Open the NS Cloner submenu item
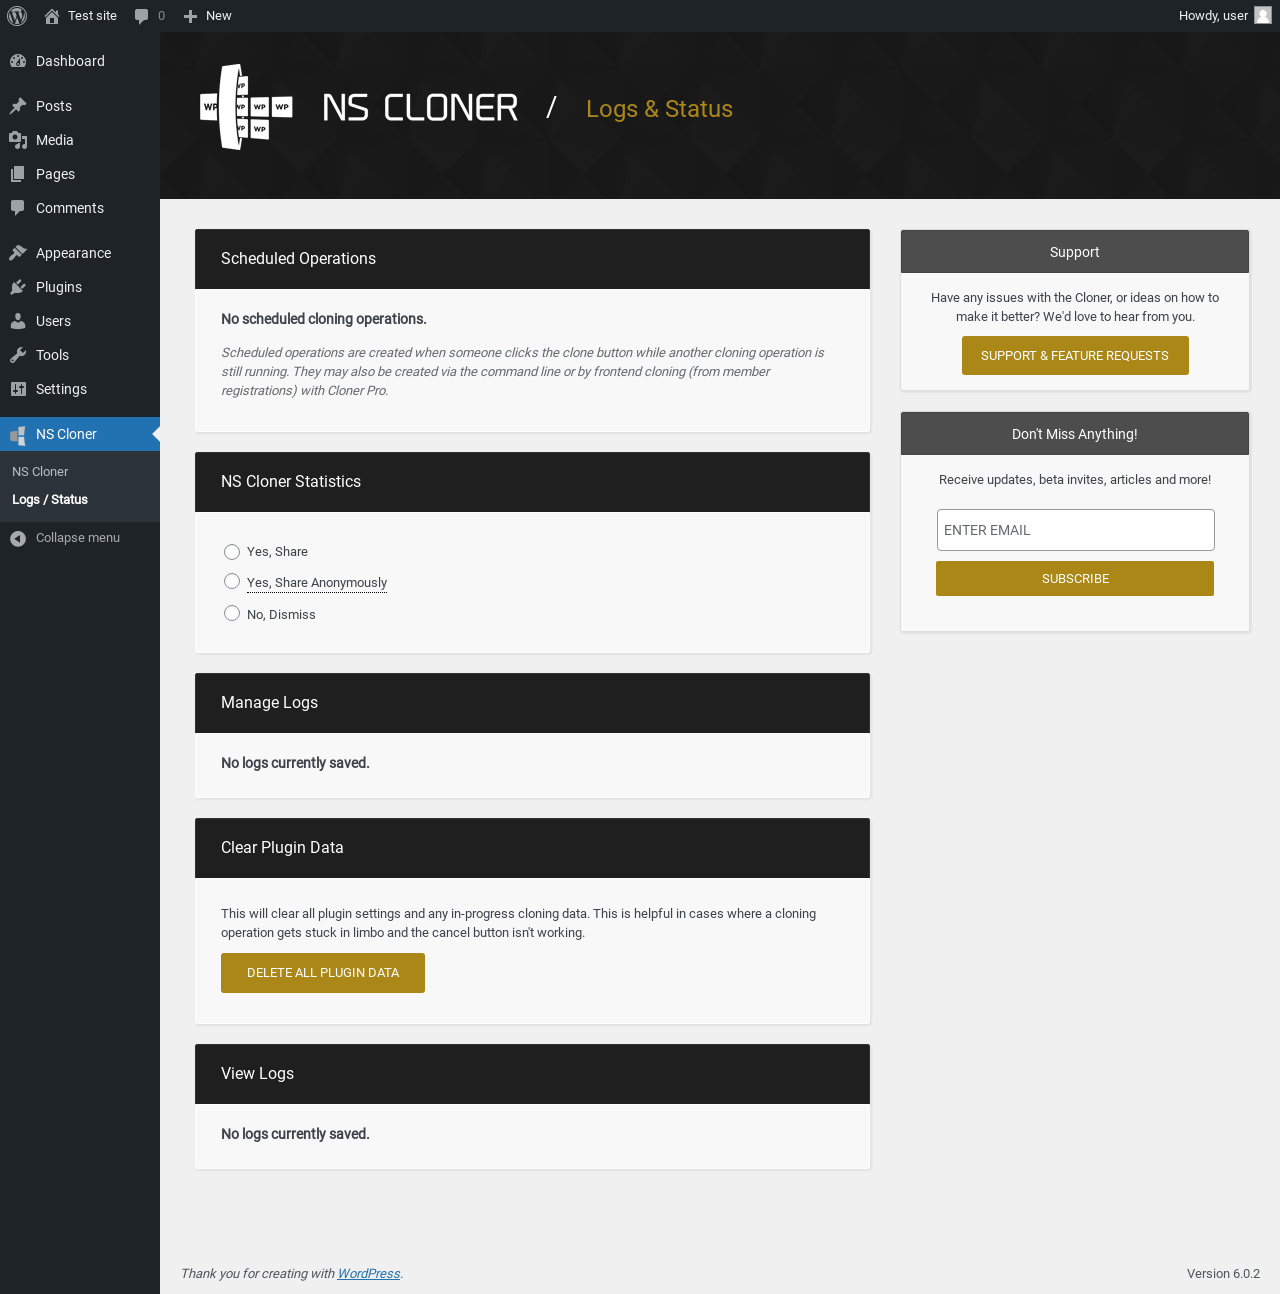This screenshot has height=1294, width=1280. click(x=40, y=471)
